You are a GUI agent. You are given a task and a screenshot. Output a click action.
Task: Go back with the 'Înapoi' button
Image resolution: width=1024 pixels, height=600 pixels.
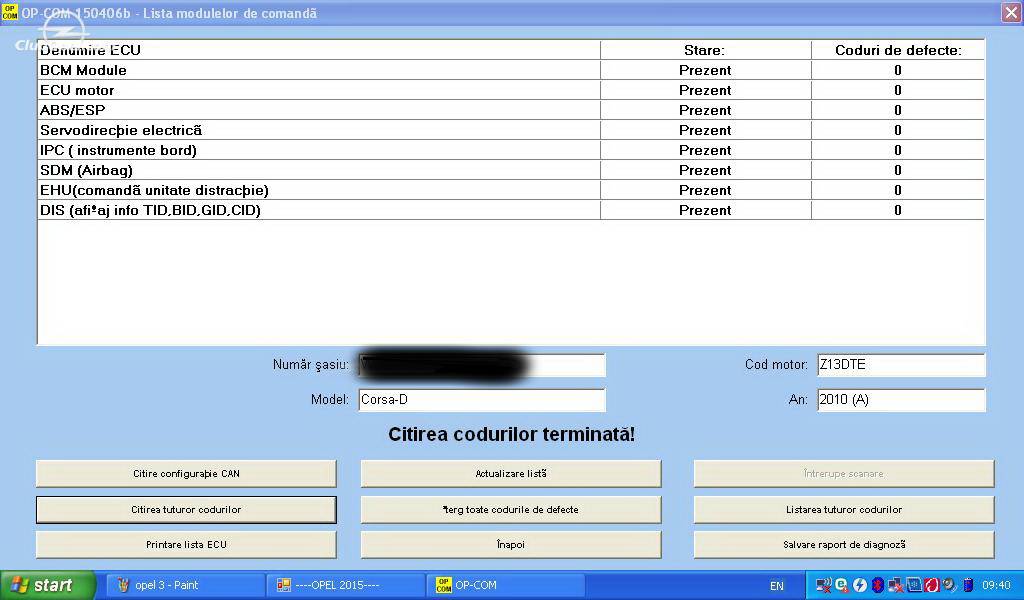(511, 545)
